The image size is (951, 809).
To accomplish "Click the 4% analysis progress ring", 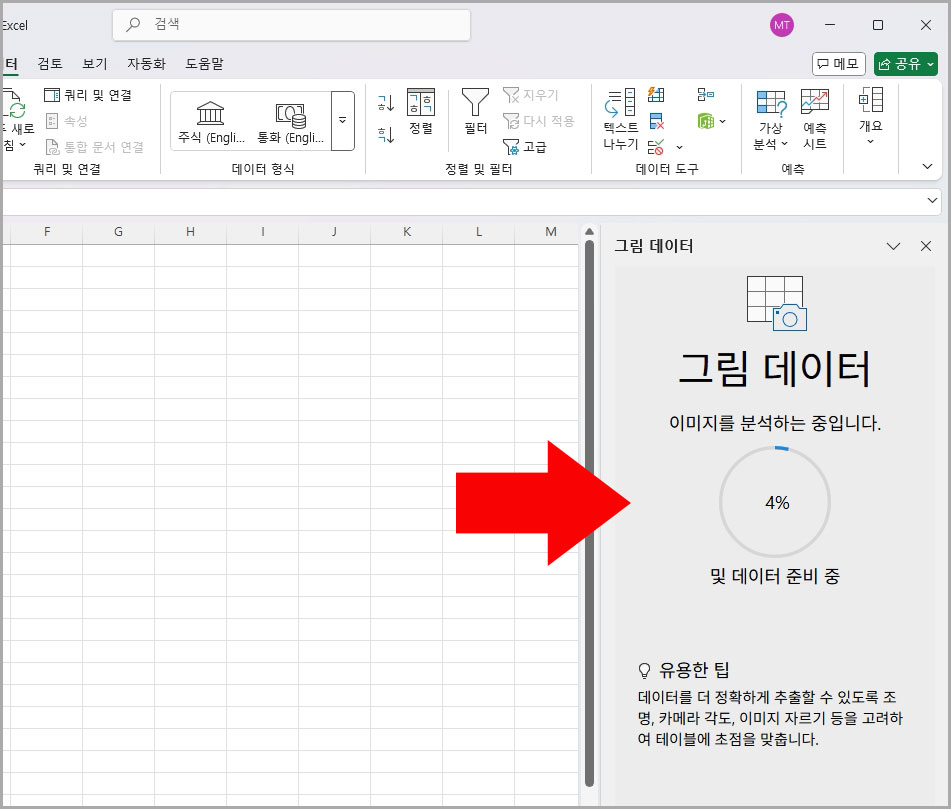I will tap(775, 502).
